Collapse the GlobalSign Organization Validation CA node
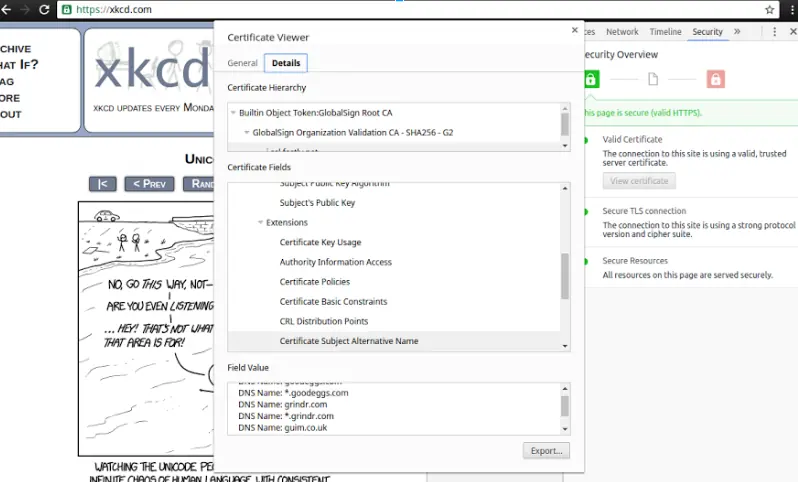 pyautogui.click(x=247, y=132)
